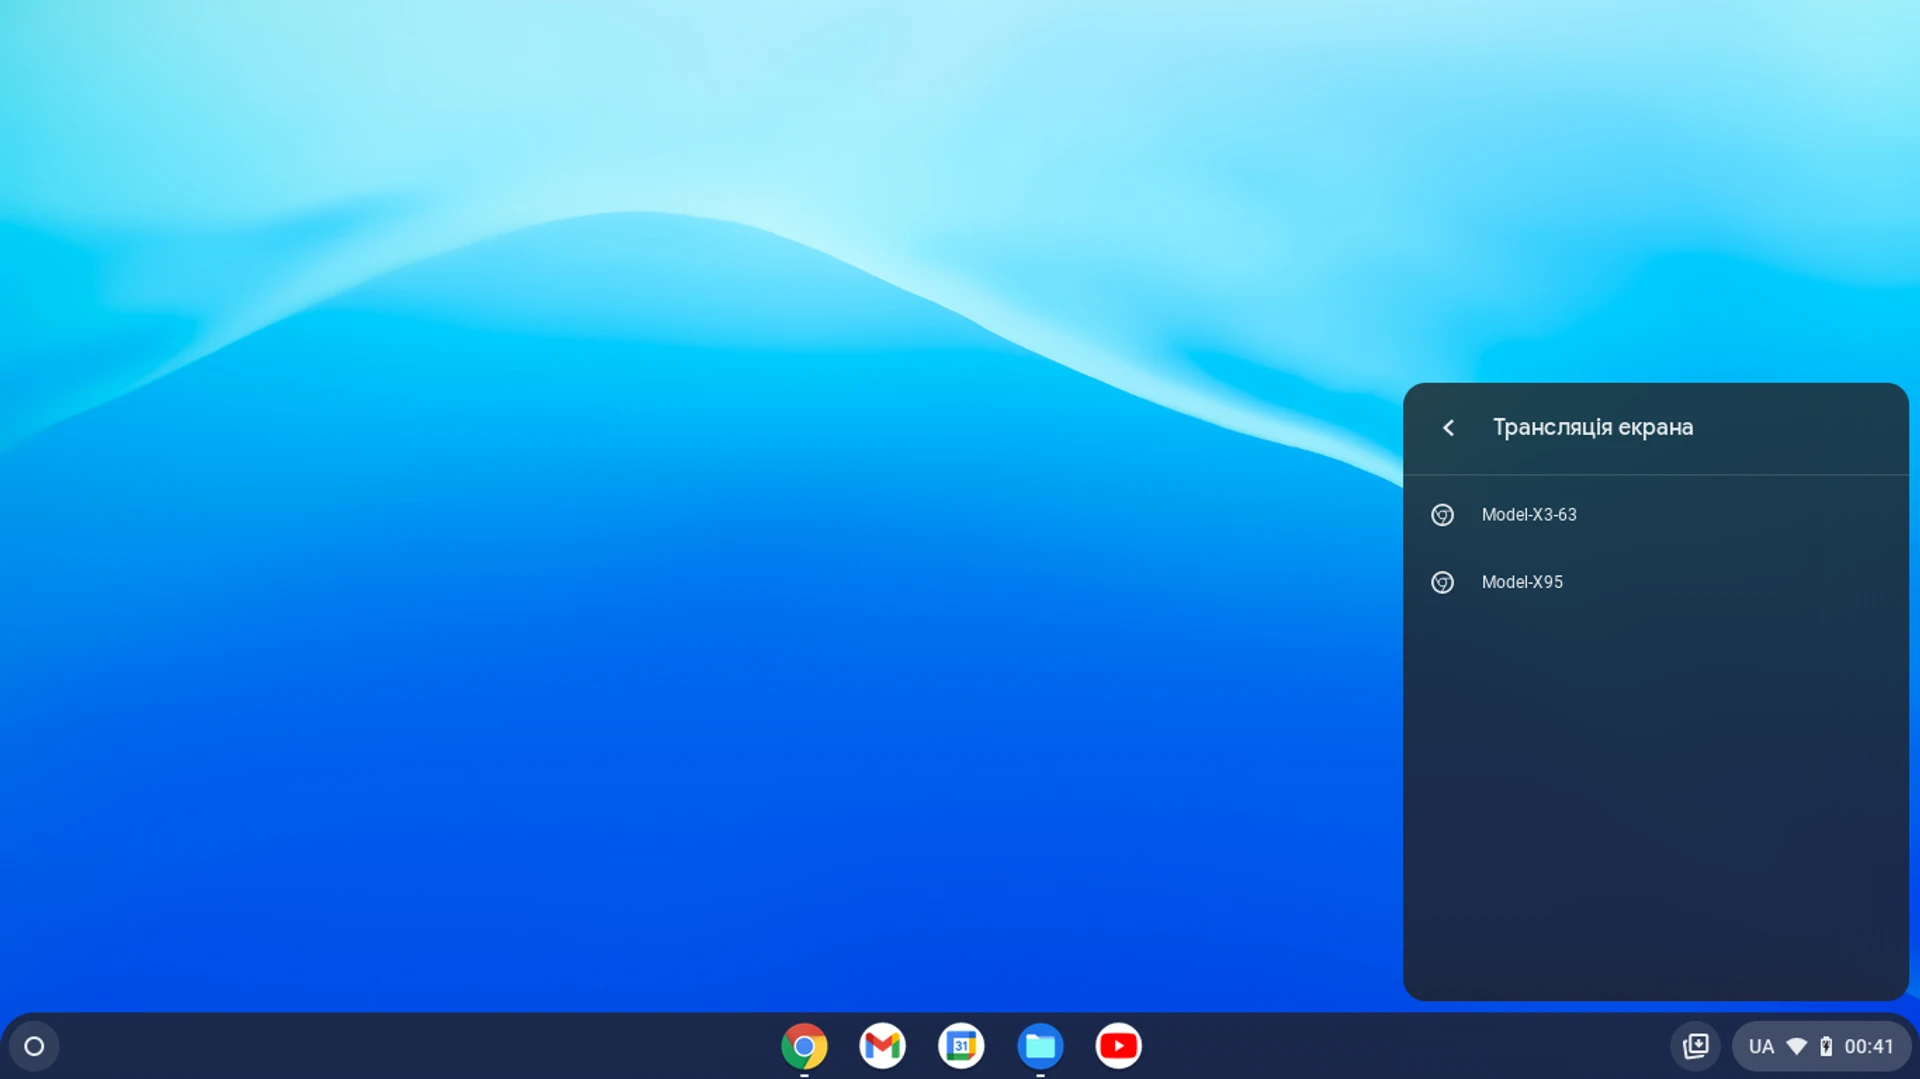The height and width of the screenshot is (1079, 1920).
Task: Click the battery indicator in the system tray
Action: [x=1827, y=1045]
